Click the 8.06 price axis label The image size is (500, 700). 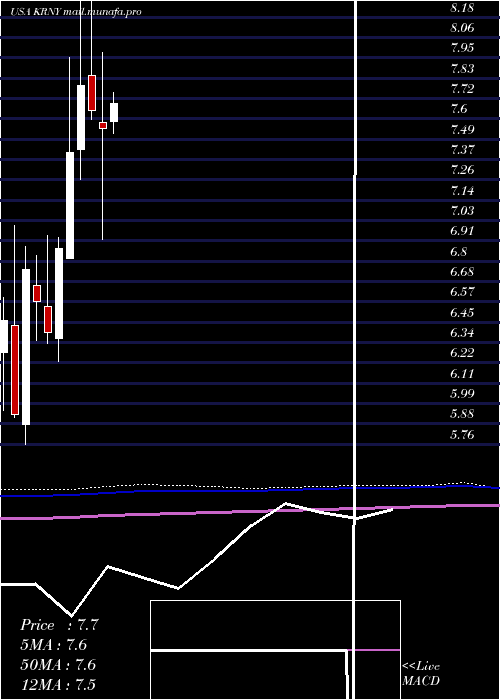click(462, 28)
